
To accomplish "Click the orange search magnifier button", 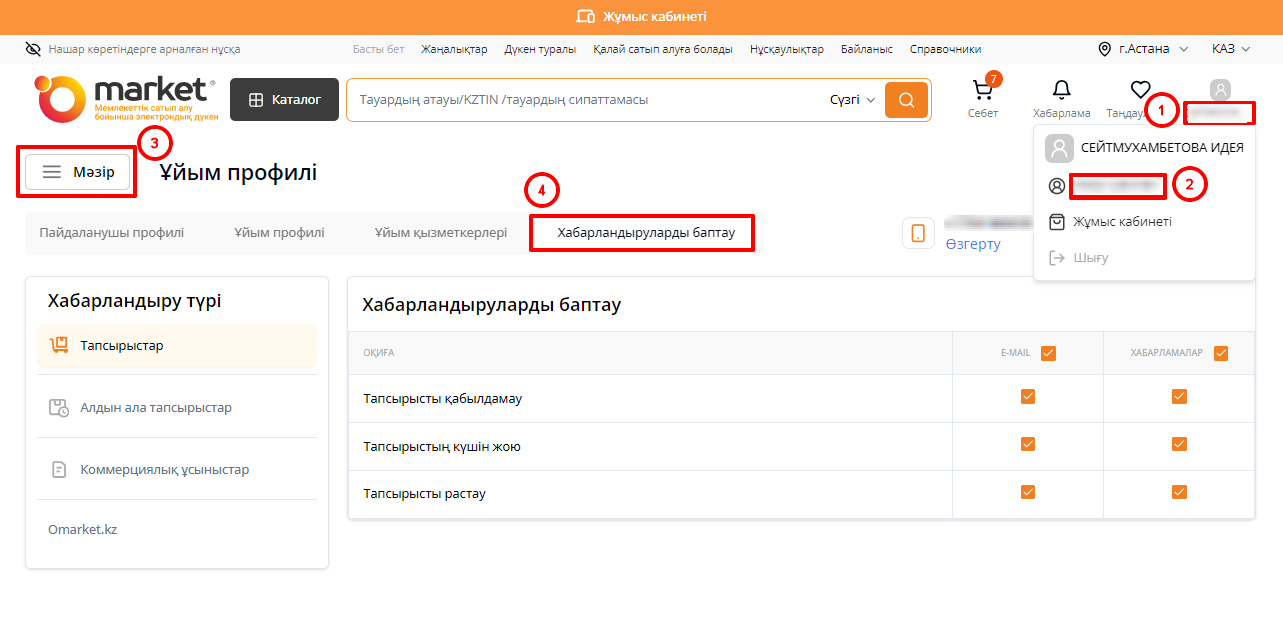I will point(906,100).
